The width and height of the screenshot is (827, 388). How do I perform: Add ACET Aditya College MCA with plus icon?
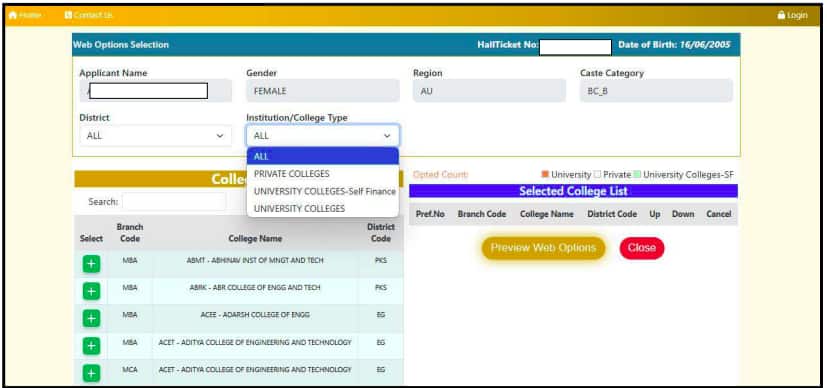pos(91,373)
